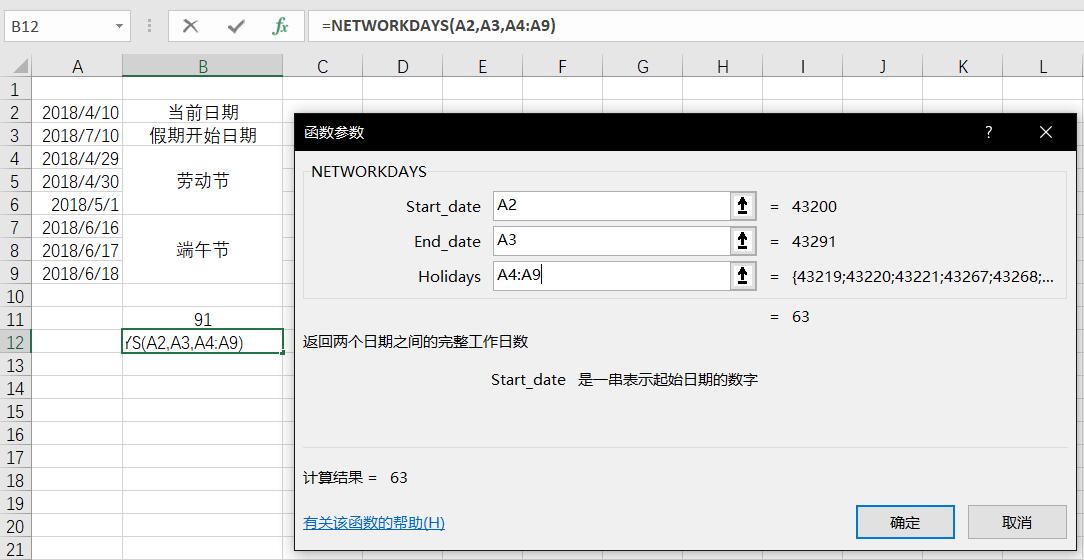Select row 1 header
The width and height of the screenshot is (1084, 560).
pyautogui.click(x=15, y=89)
